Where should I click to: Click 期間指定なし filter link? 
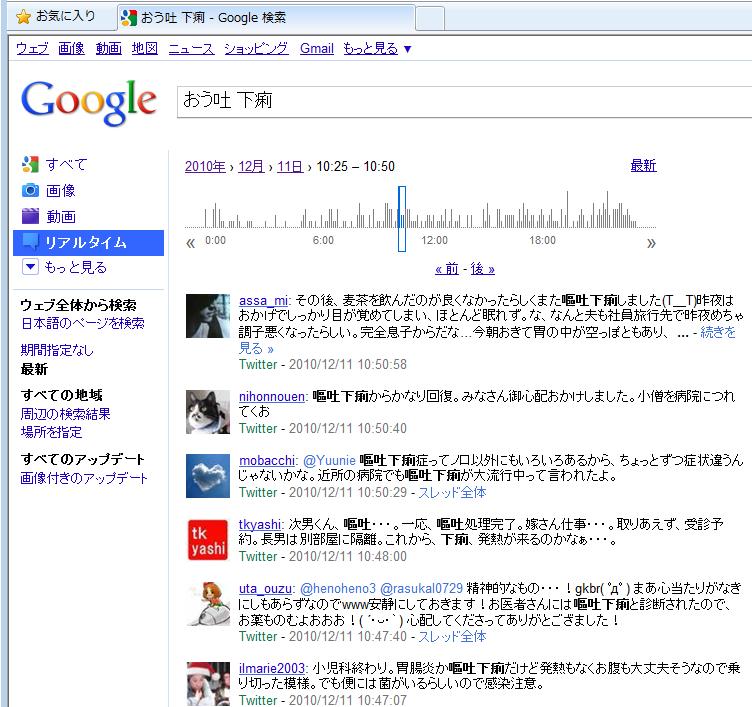57,350
